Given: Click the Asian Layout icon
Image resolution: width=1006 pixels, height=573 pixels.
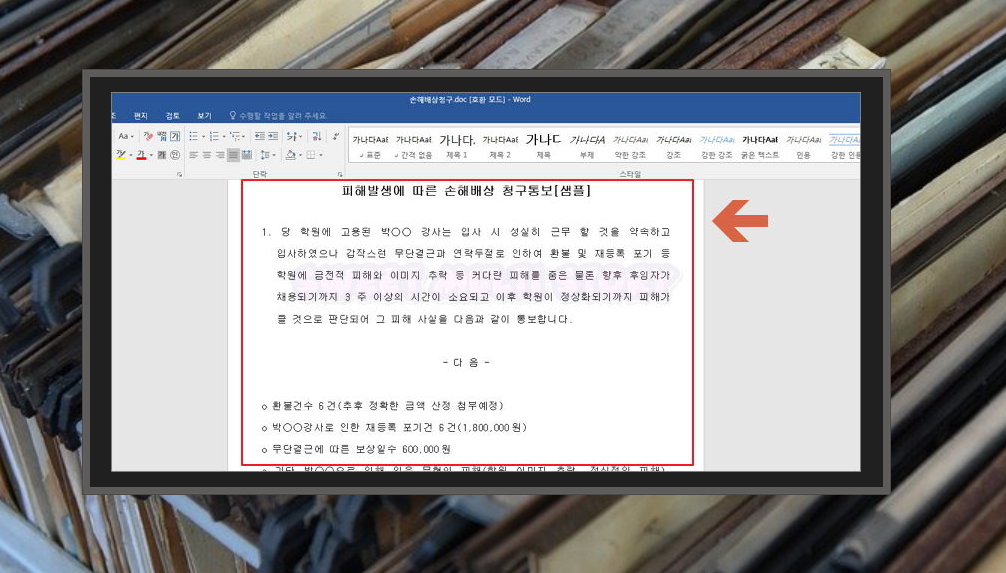Looking at the screenshot, I should pyautogui.click(x=294, y=136).
